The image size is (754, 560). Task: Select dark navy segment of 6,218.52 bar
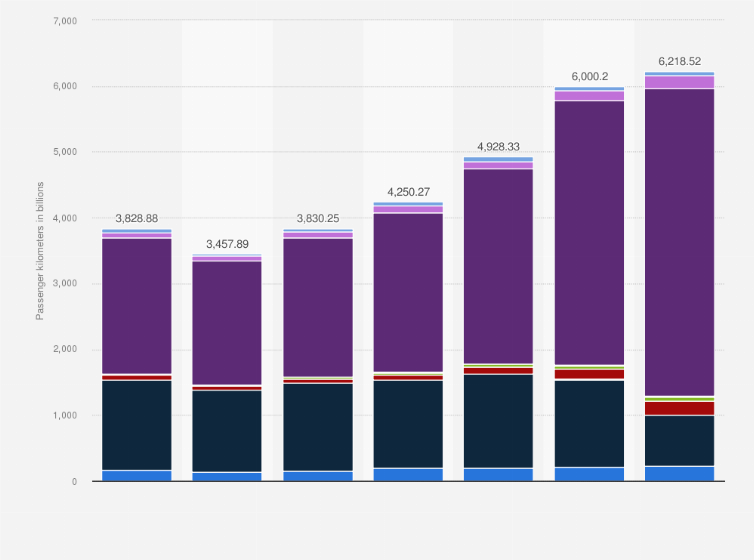(x=679, y=441)
